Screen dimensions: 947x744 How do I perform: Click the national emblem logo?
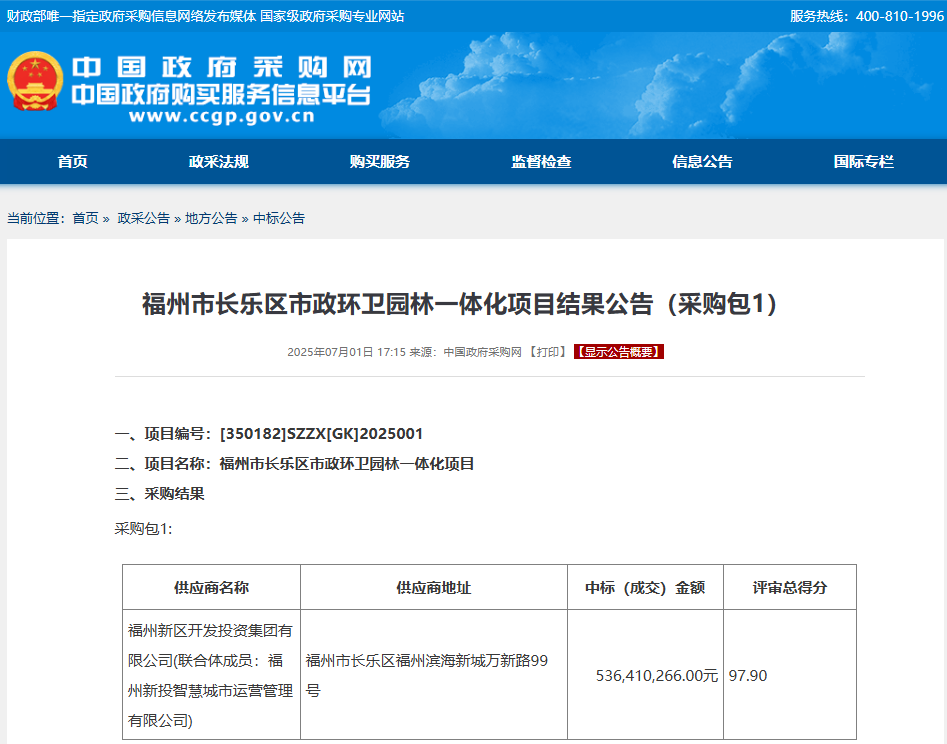coord(36,82)
